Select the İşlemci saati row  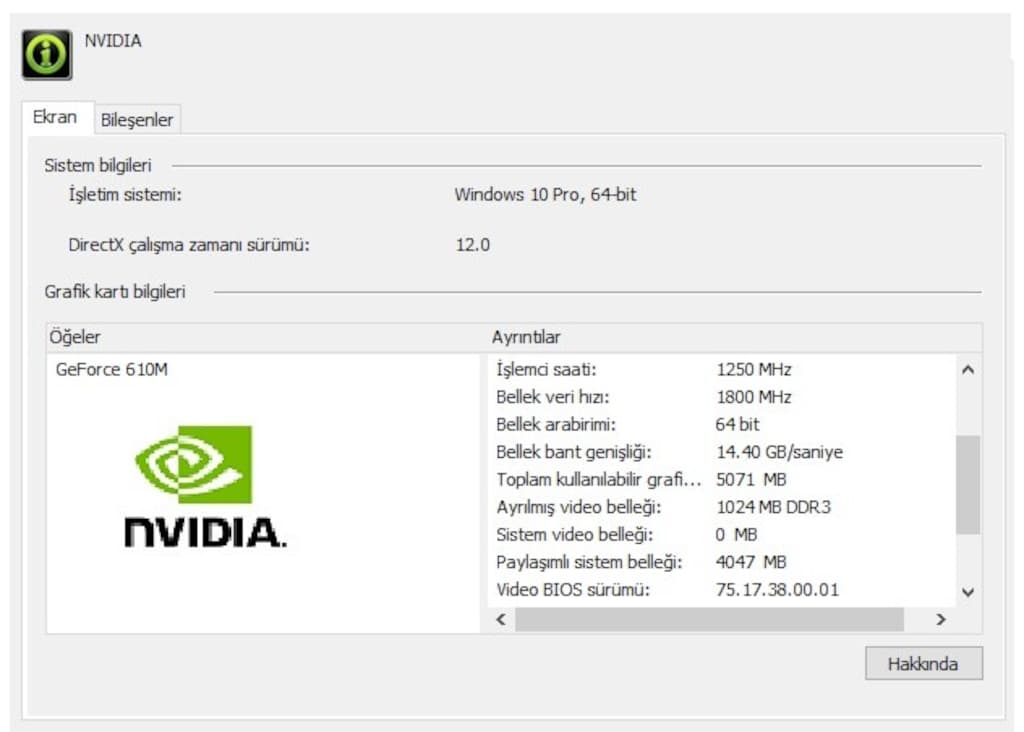722,370
